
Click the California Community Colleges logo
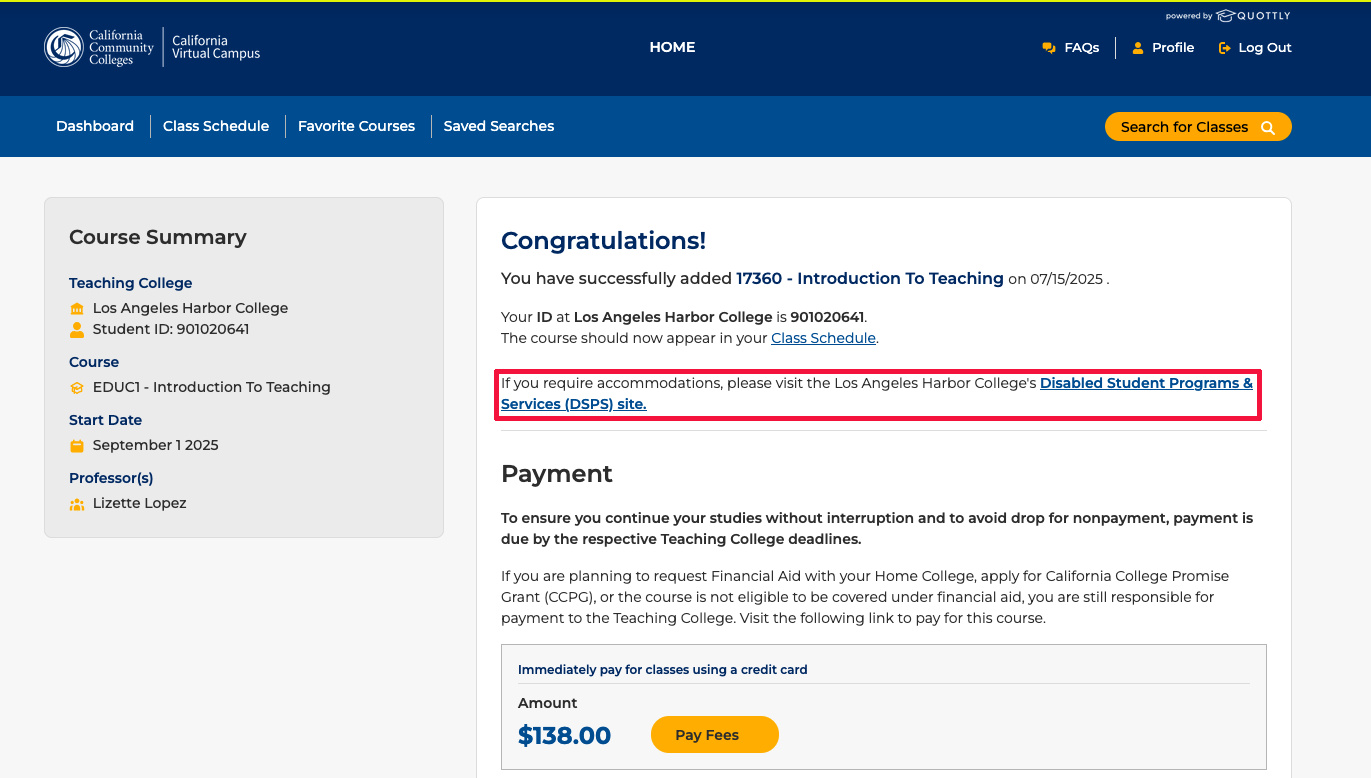(64, 47)
